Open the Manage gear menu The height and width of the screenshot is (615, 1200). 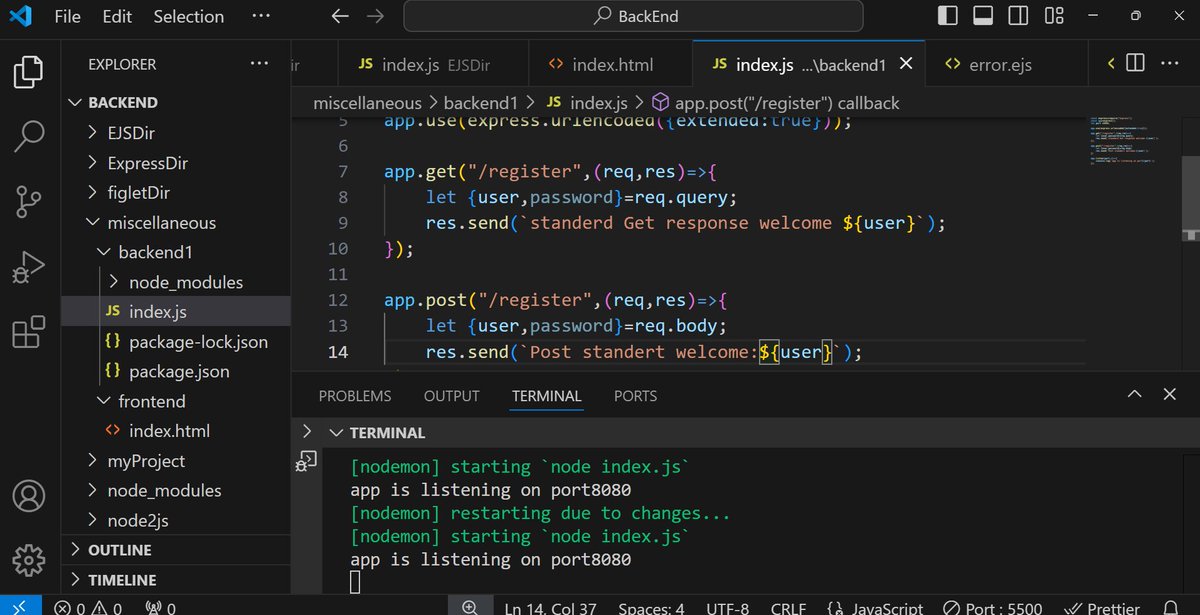[29, 559]
